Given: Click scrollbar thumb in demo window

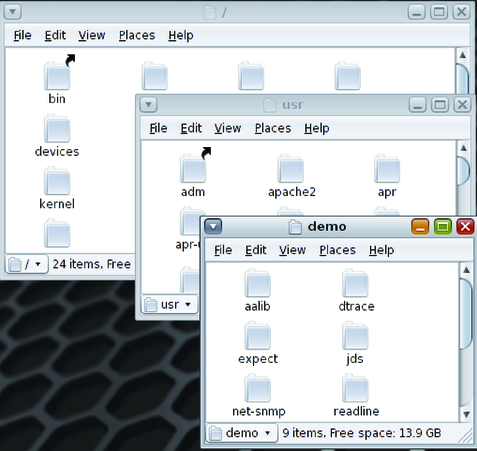Looking at the screenshot, I should (466, 314).
